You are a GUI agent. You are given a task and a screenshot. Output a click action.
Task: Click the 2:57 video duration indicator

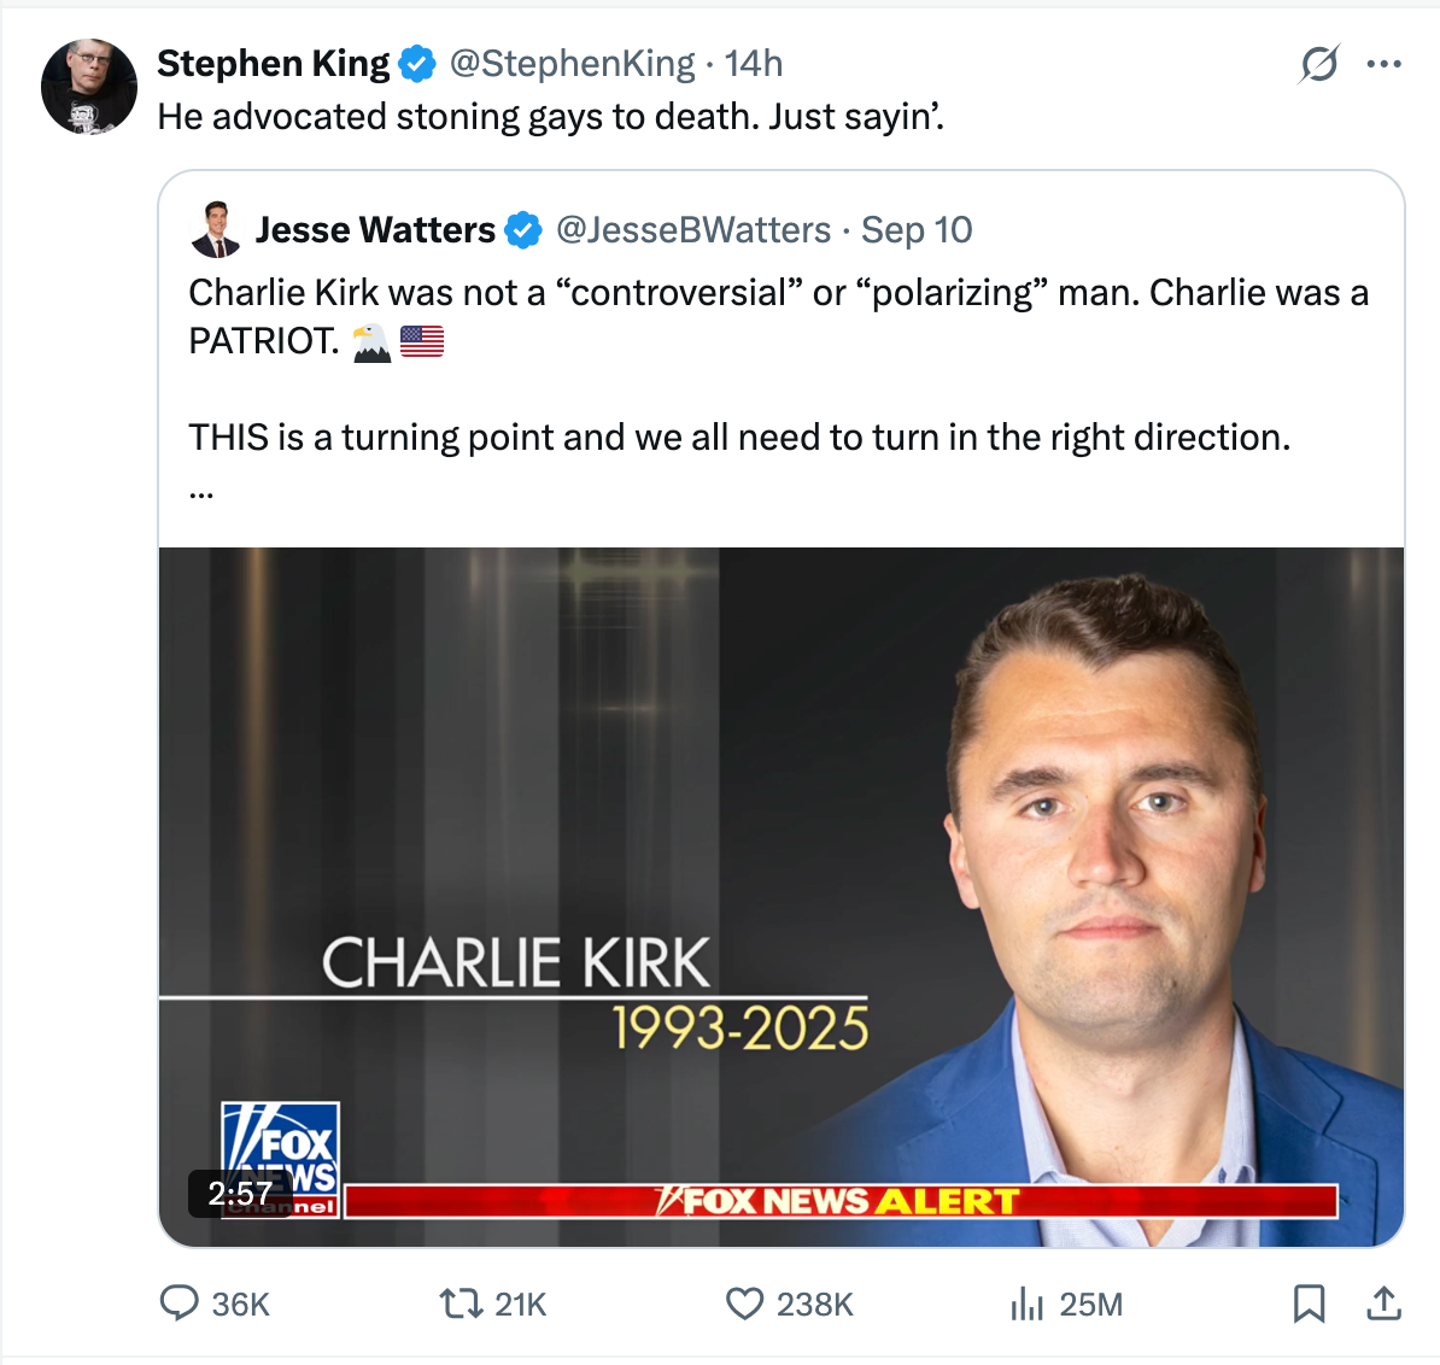pos(238,1191)
